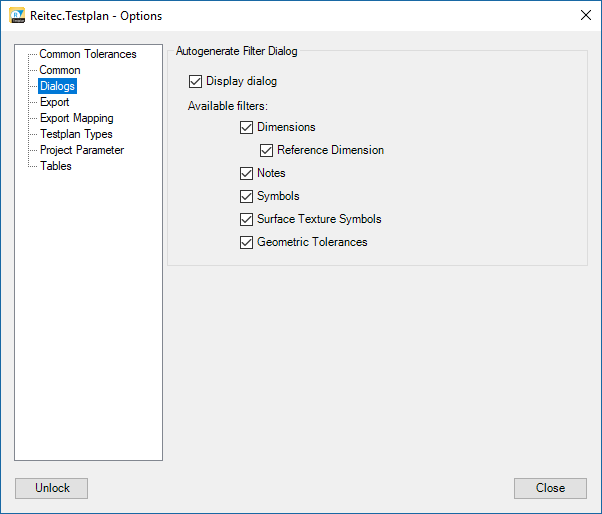Disable Surface Texture Symbols filter

point(247,219)
